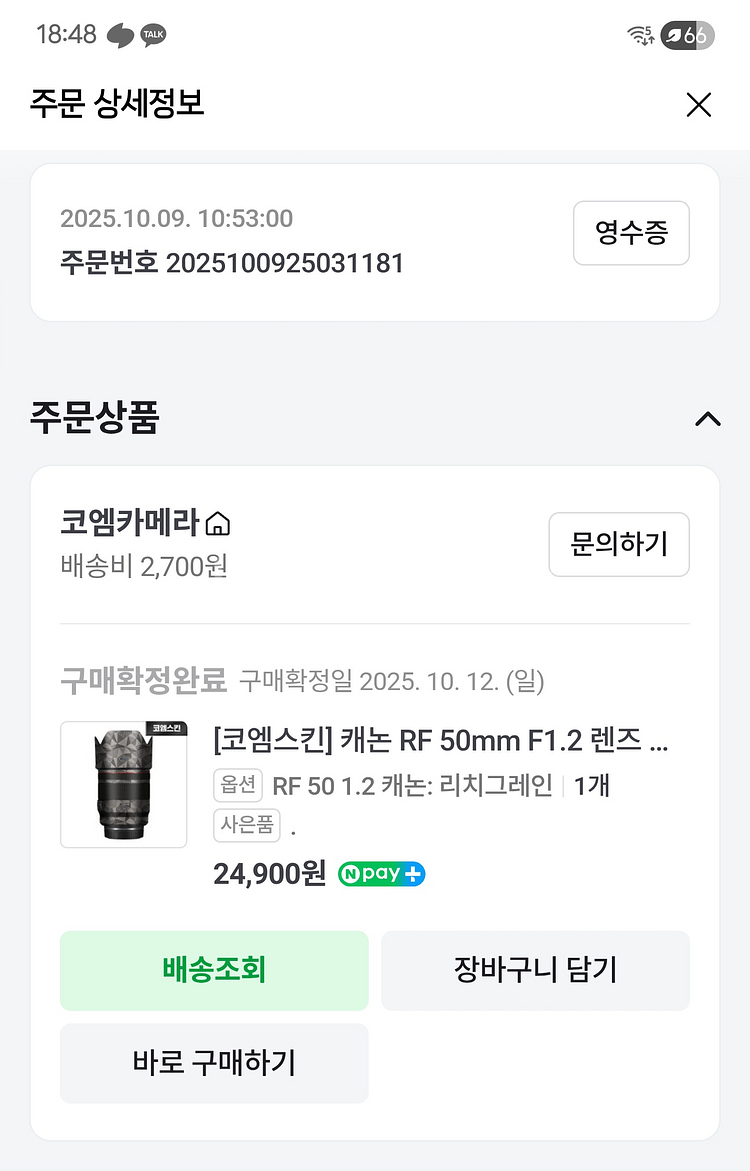
Task: Open the 영수증 receipt button
Action: pyautogui.click(x=631, y=233)
